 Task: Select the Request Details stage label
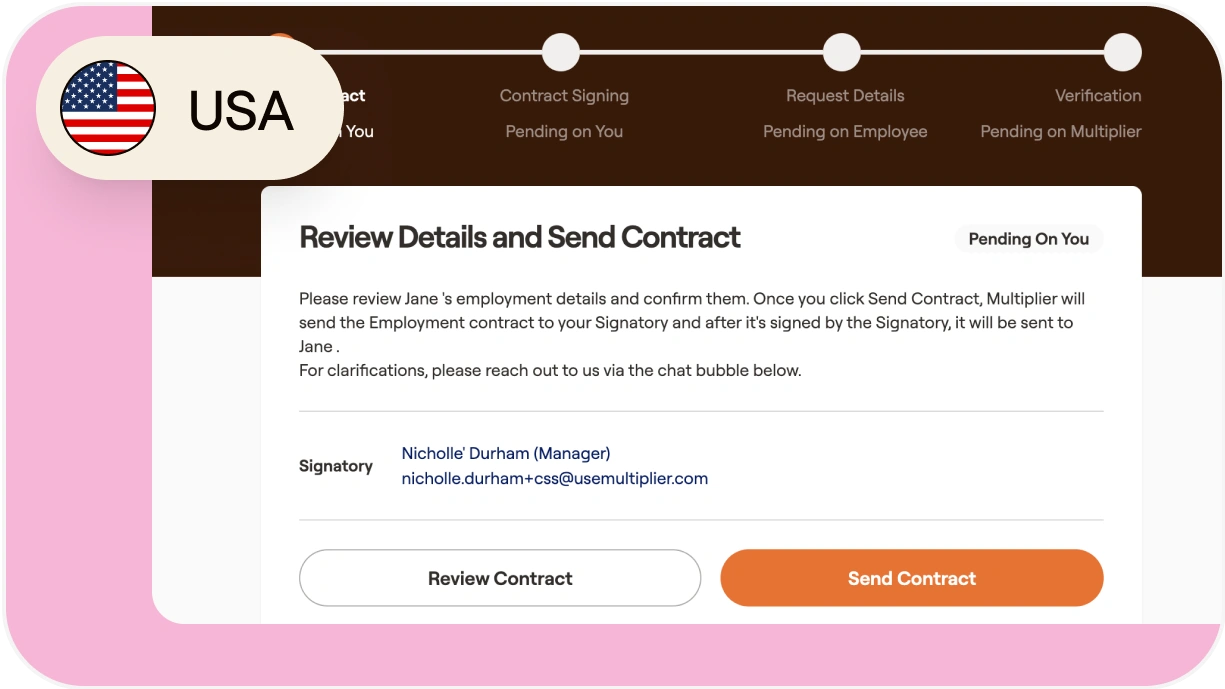tap(845, 95)
